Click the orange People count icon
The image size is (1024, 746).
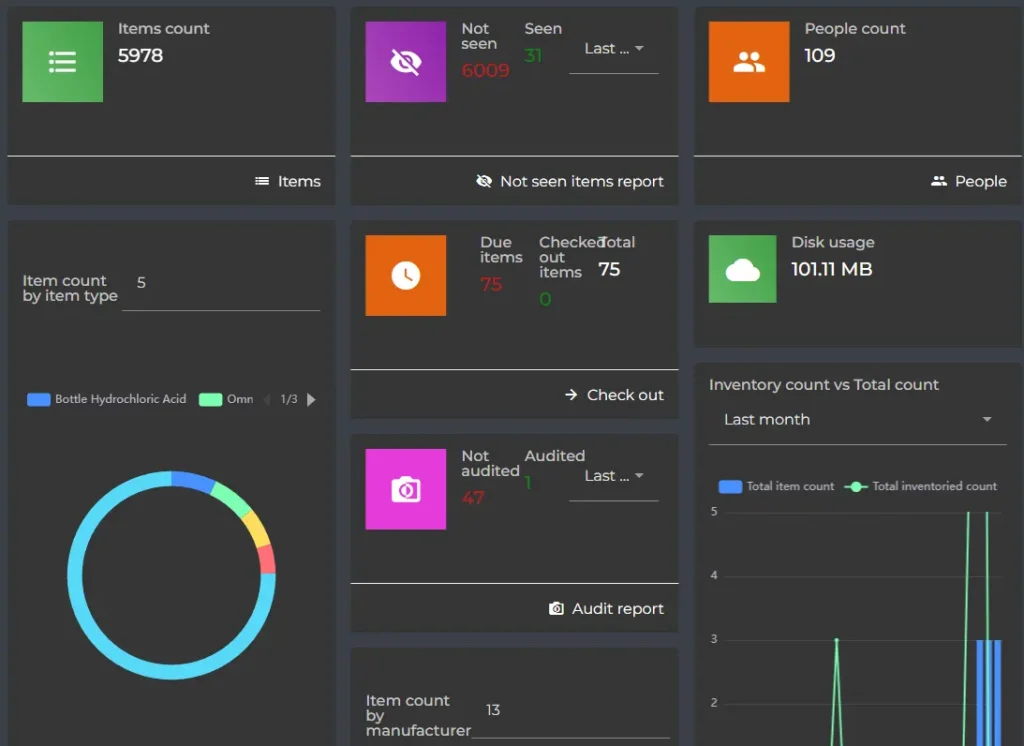point(748,61)
